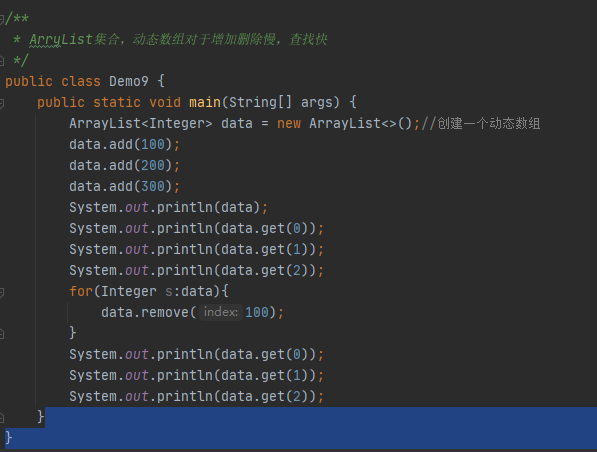Click the value 100 inside data.remove
This screenshot has height=452, width=597.
click(257, 312)
